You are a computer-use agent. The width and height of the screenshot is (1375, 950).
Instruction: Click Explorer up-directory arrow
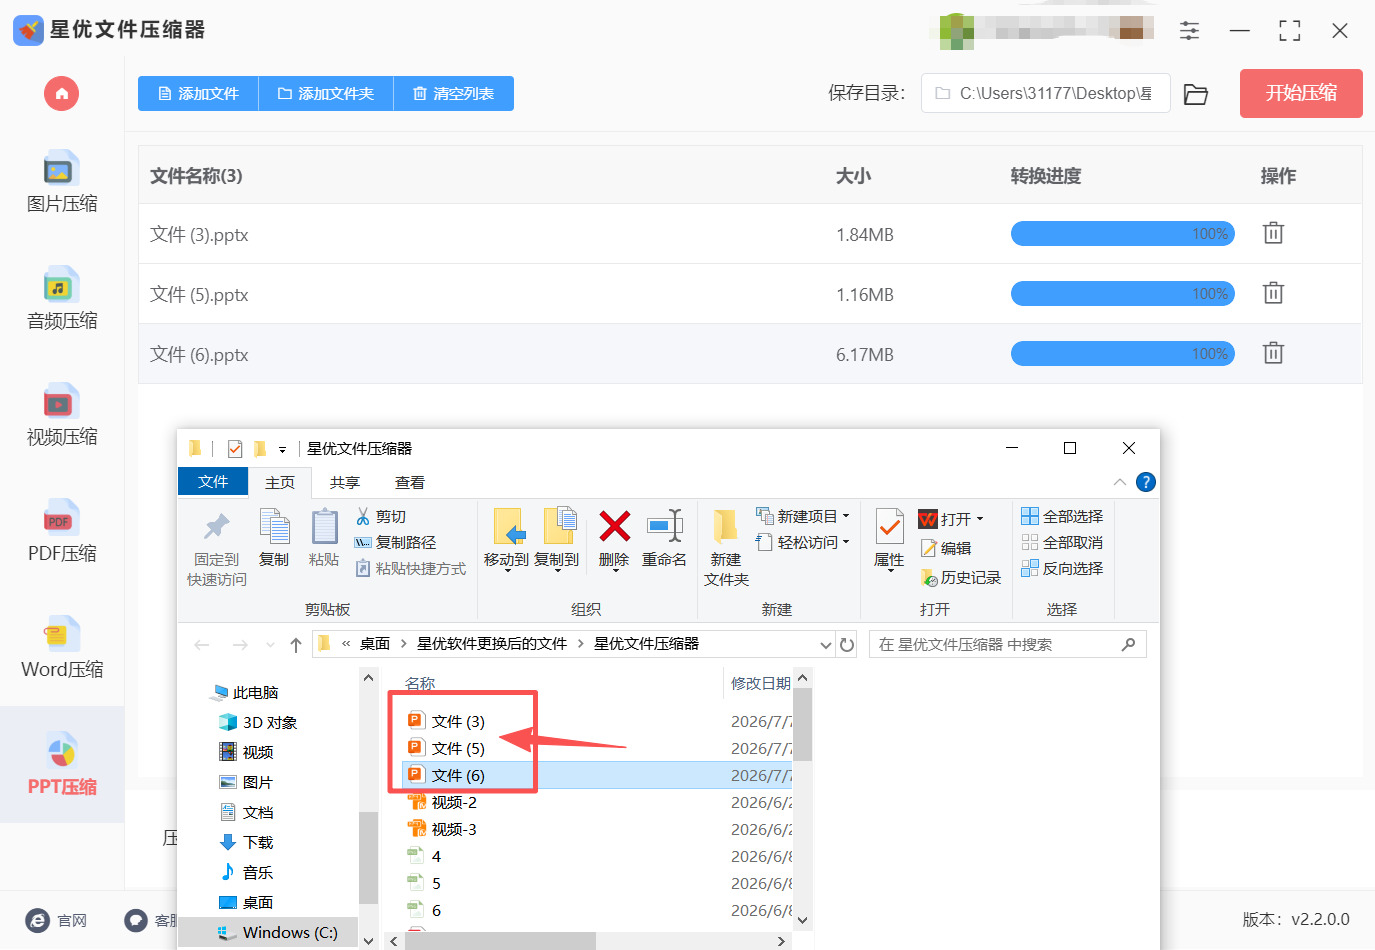(x=296, y=645)
